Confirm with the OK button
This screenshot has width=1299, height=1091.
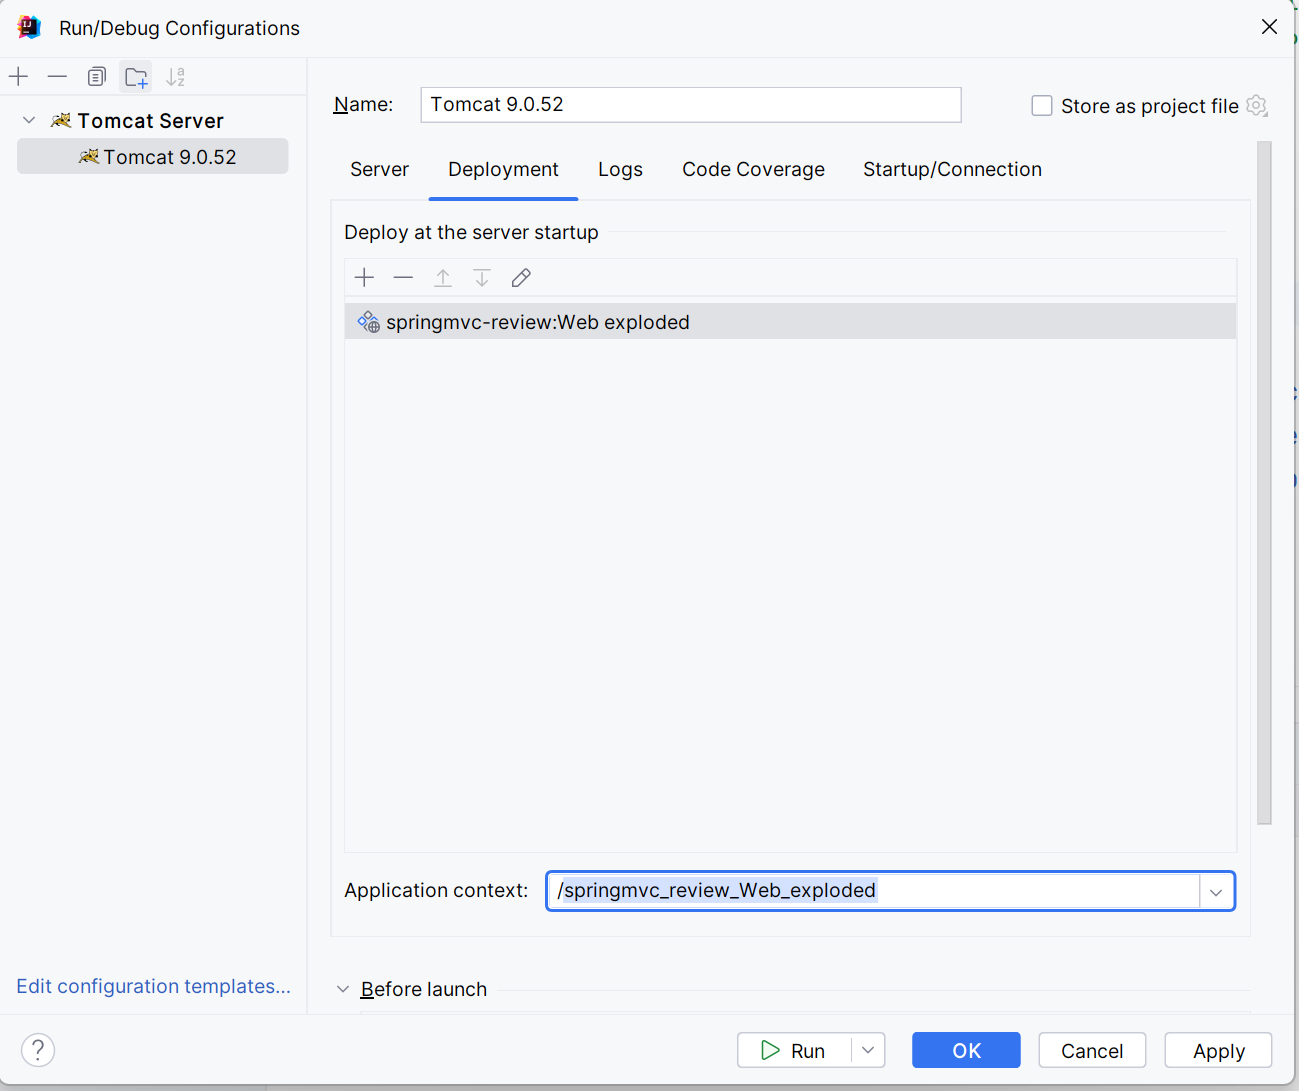pyautogui.click(x=966, y=1050)
